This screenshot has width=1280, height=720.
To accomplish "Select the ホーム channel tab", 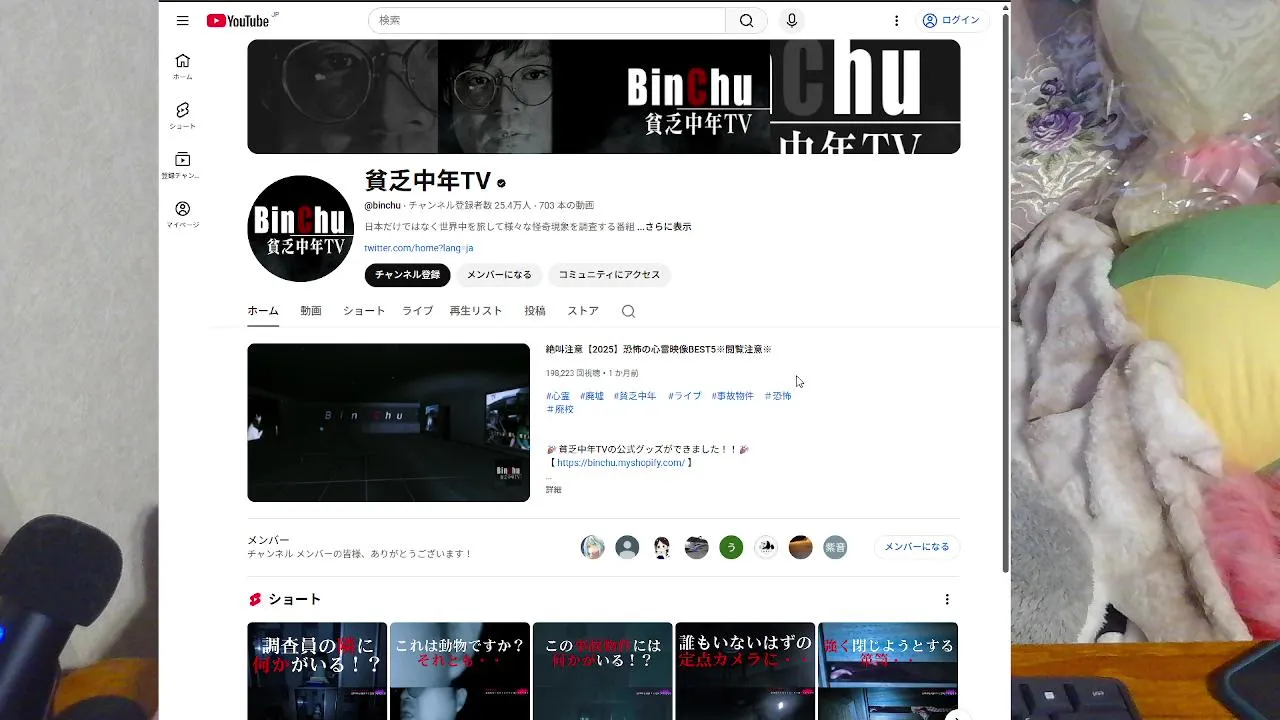I will (x=263, y=311).
